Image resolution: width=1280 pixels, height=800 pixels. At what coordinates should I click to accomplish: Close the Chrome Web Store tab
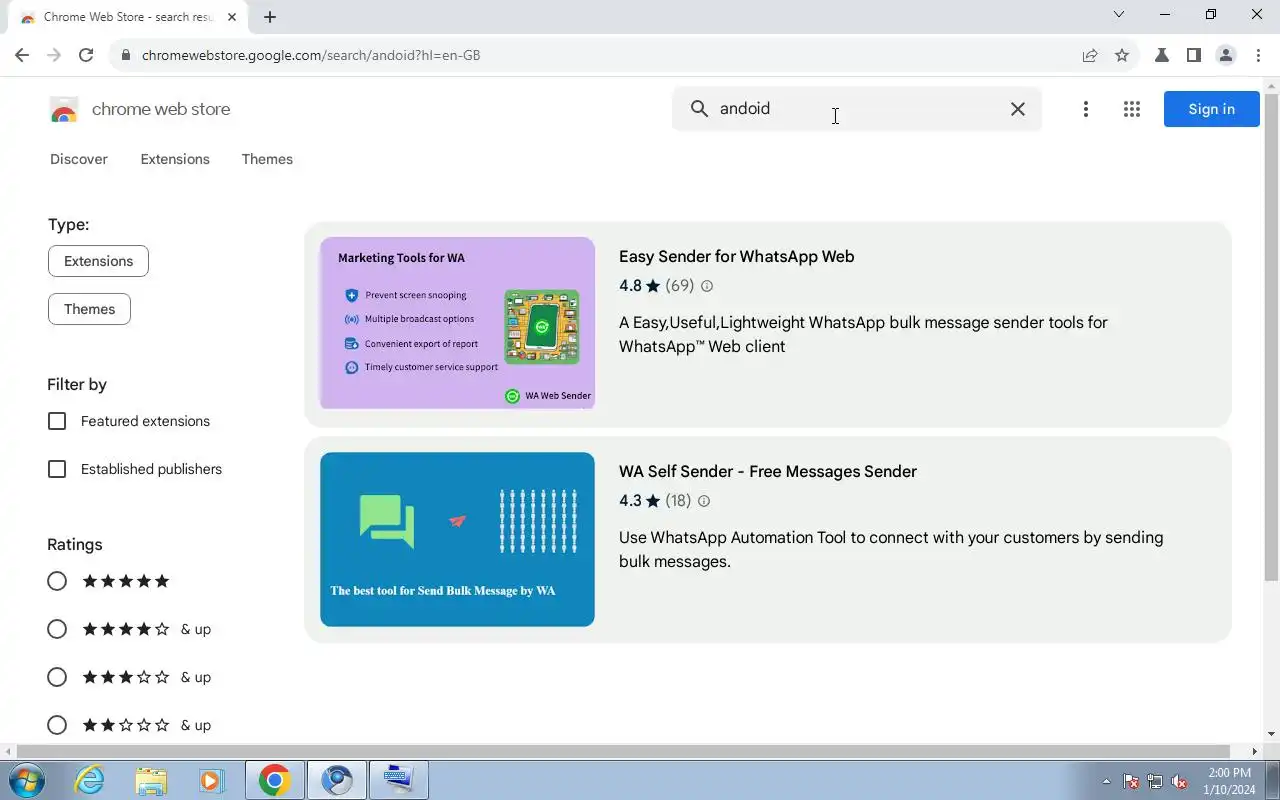click(232, 17)
